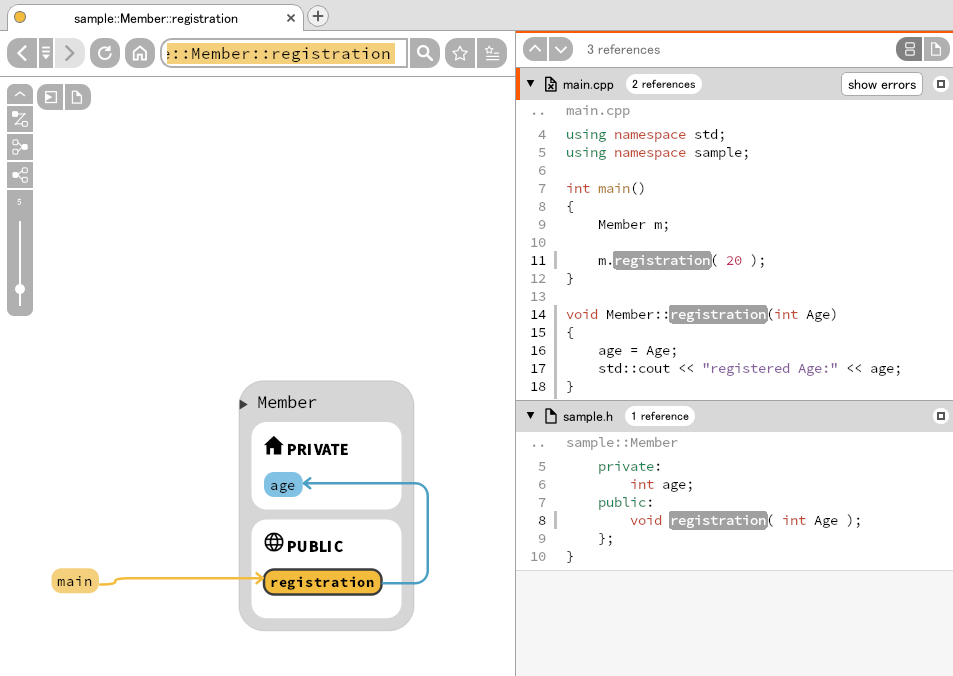The width and height of the screenshot is (953, 676).
Task: Expand the Member node triangle
Action: 241,403
